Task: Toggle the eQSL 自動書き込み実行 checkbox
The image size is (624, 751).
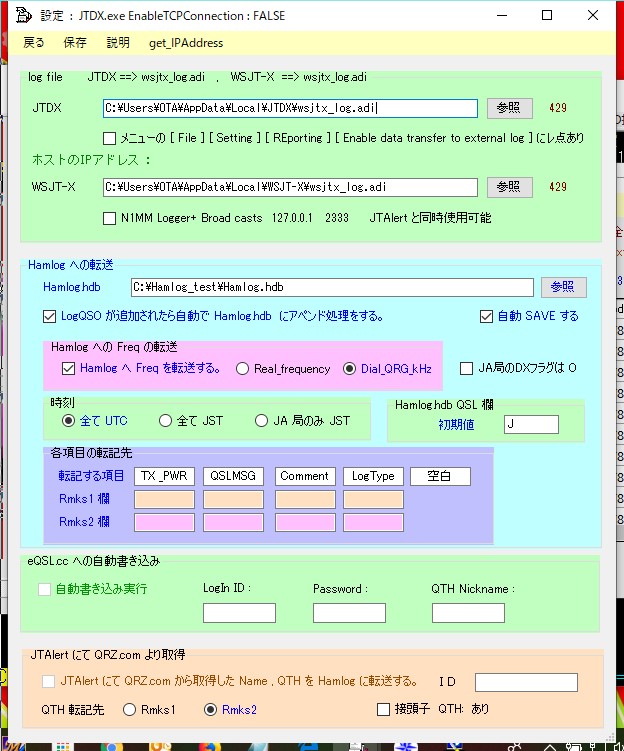Action: 45,589
